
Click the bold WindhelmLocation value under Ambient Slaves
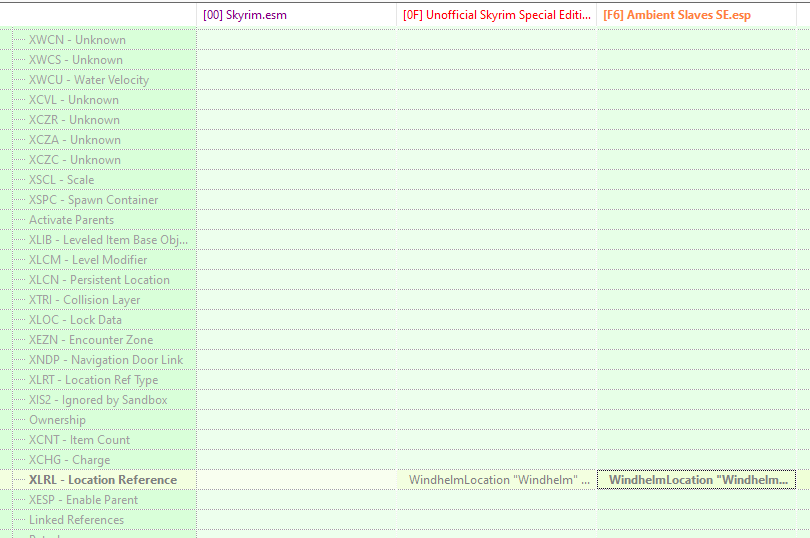click(x=698, y=480)
